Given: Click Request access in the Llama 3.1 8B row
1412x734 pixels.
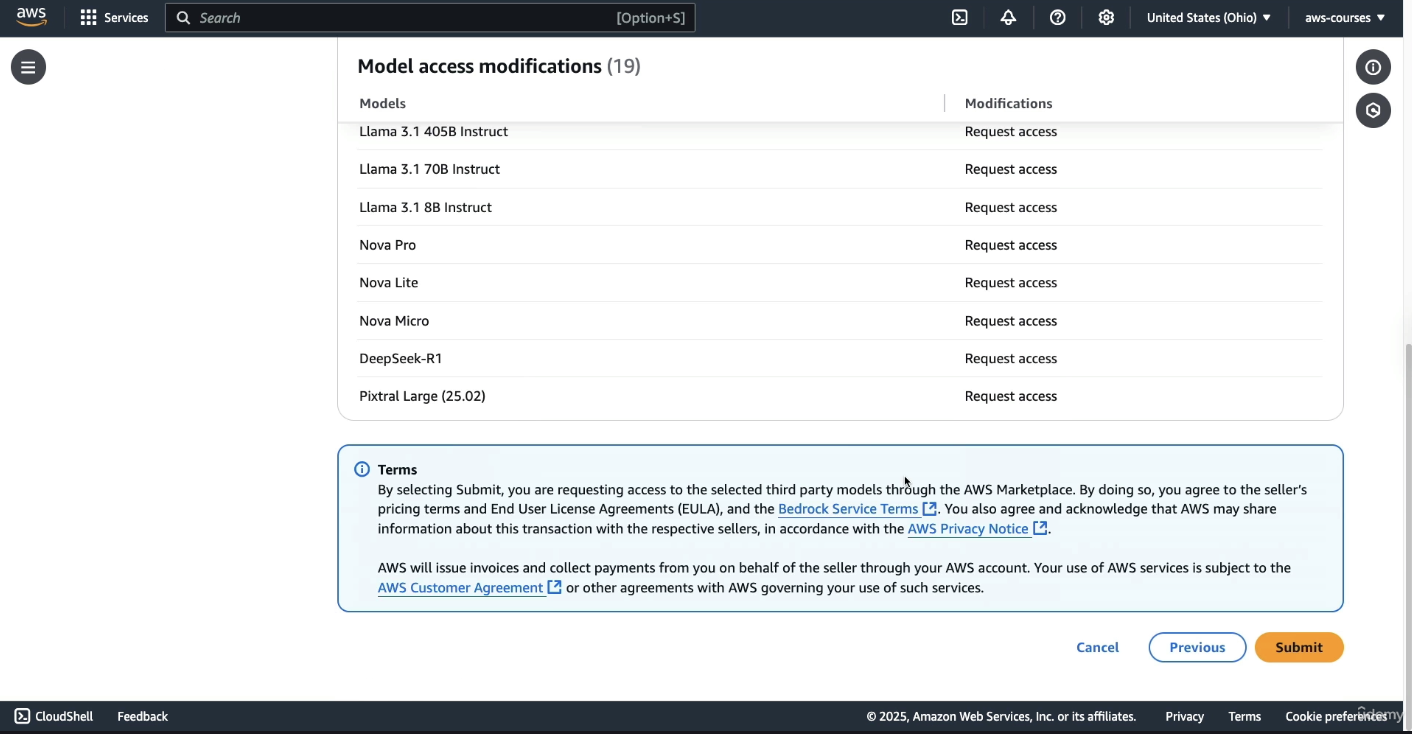Looking at the screenshot, I should click(1010, 207).
